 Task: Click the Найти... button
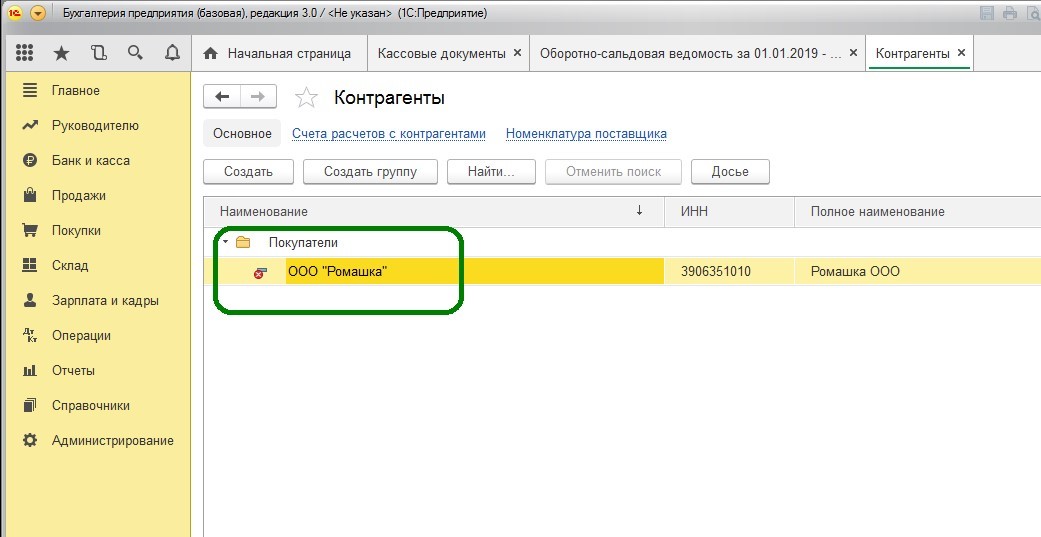(491, 171)
